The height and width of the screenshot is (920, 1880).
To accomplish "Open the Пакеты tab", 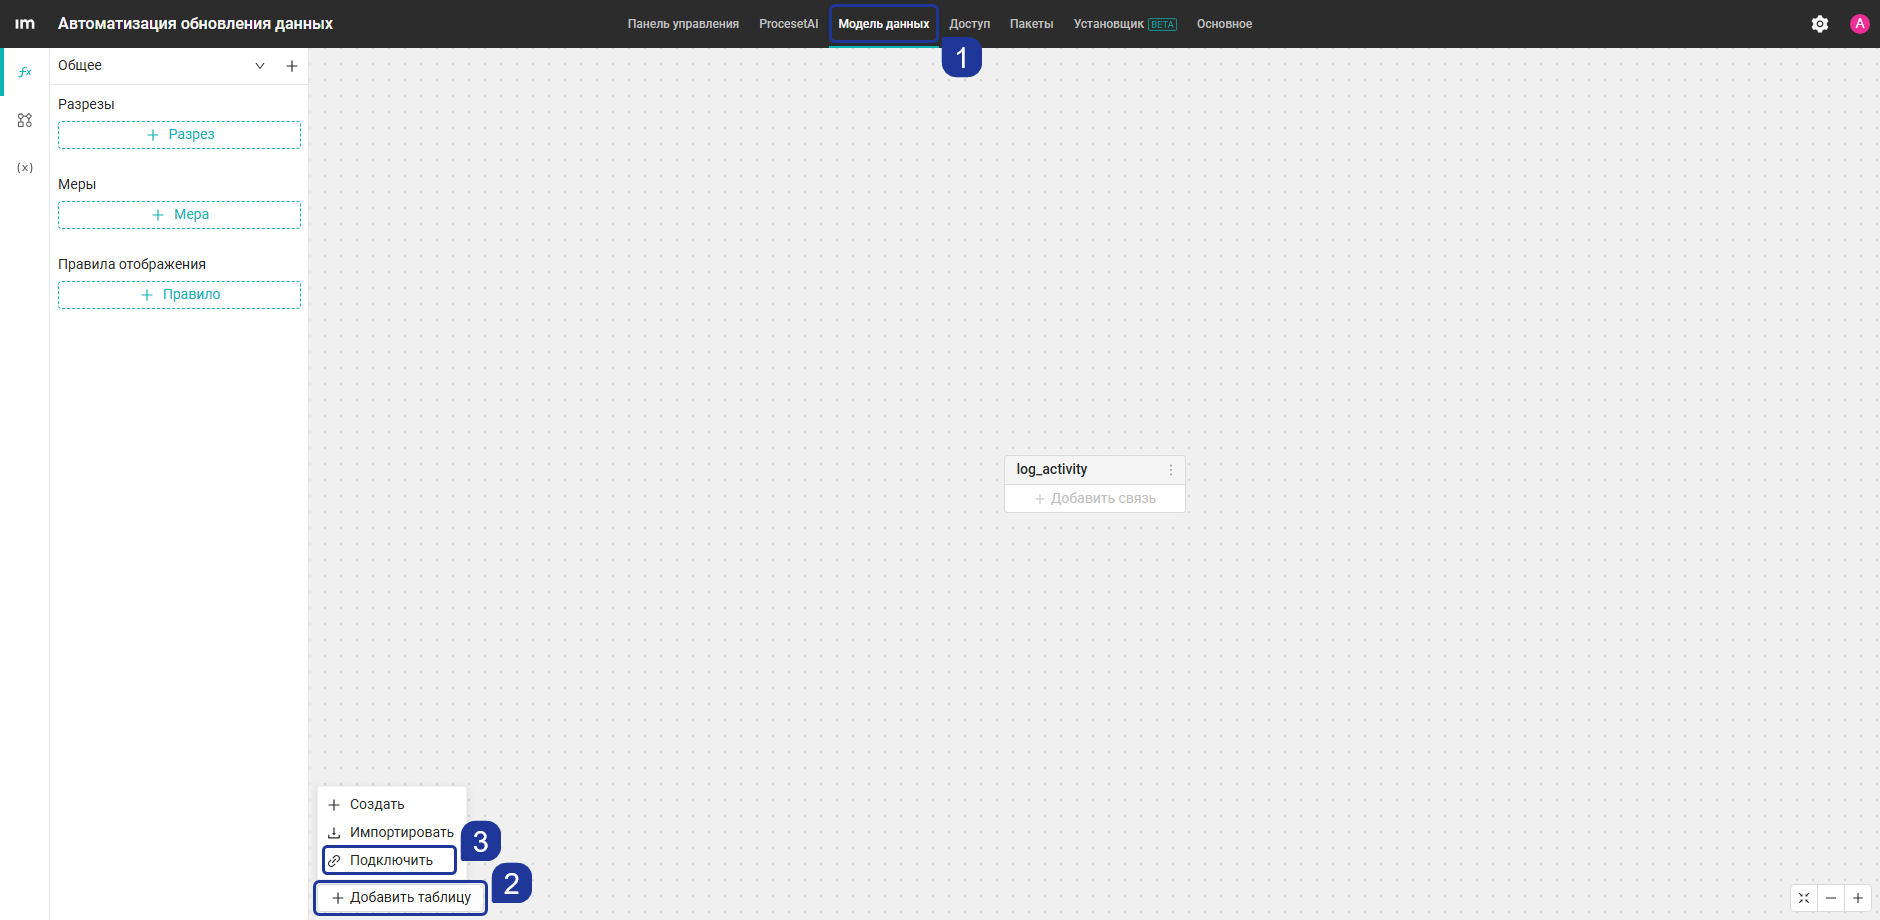I will 1031,24.
